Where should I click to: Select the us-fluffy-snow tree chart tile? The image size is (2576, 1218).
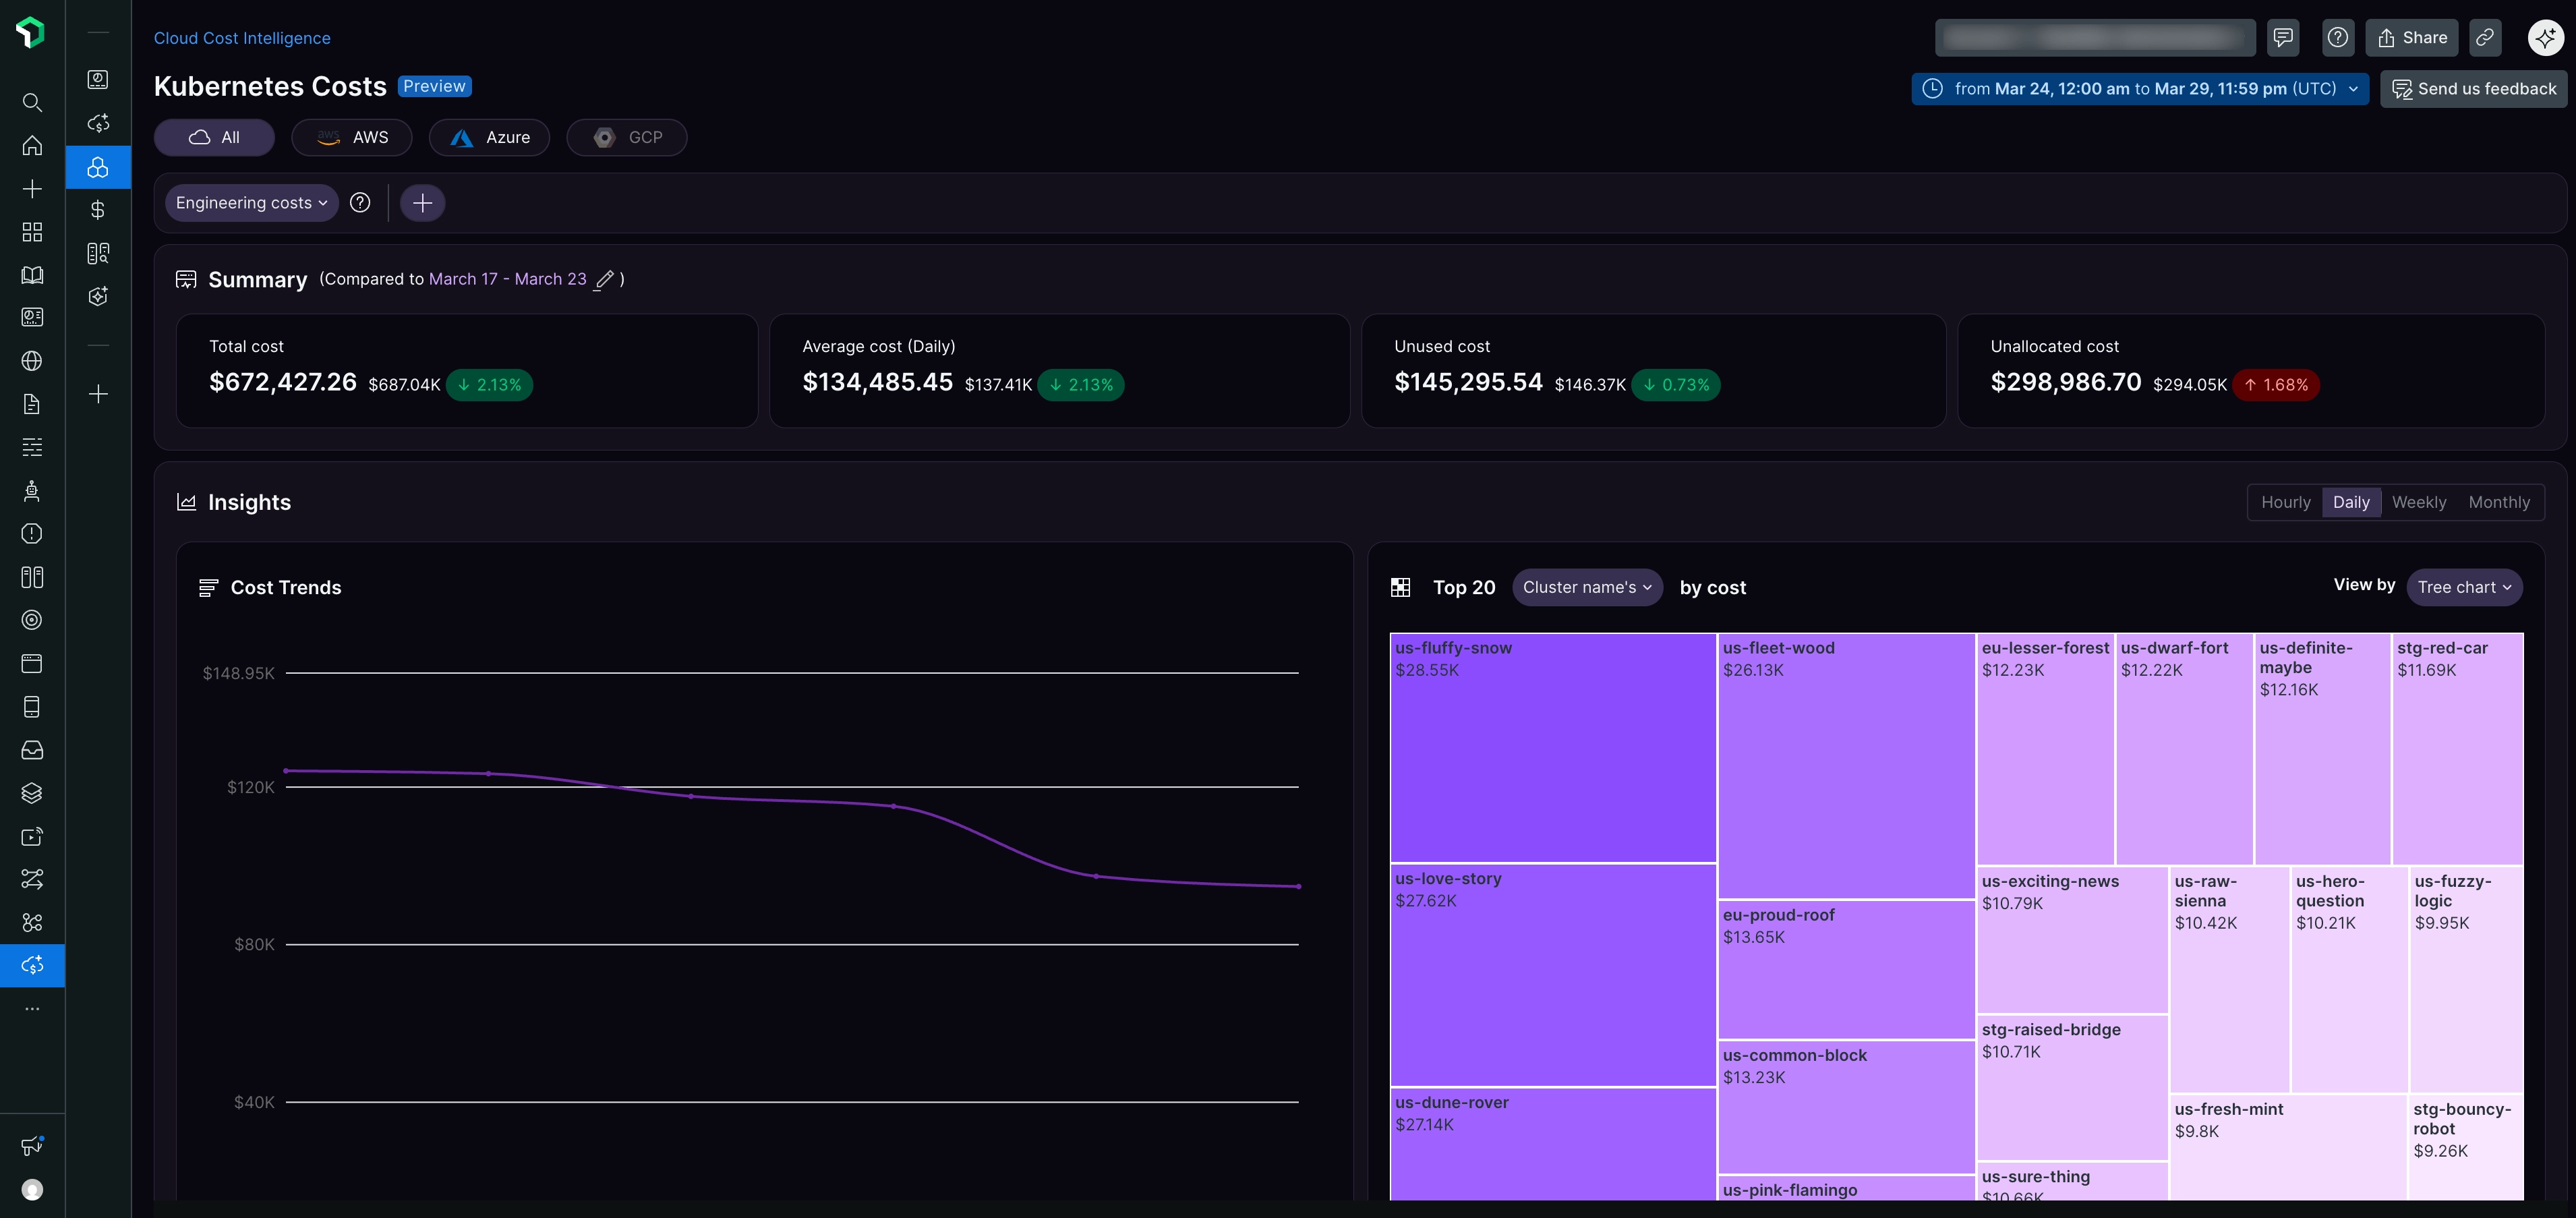tap(1553, 747)
